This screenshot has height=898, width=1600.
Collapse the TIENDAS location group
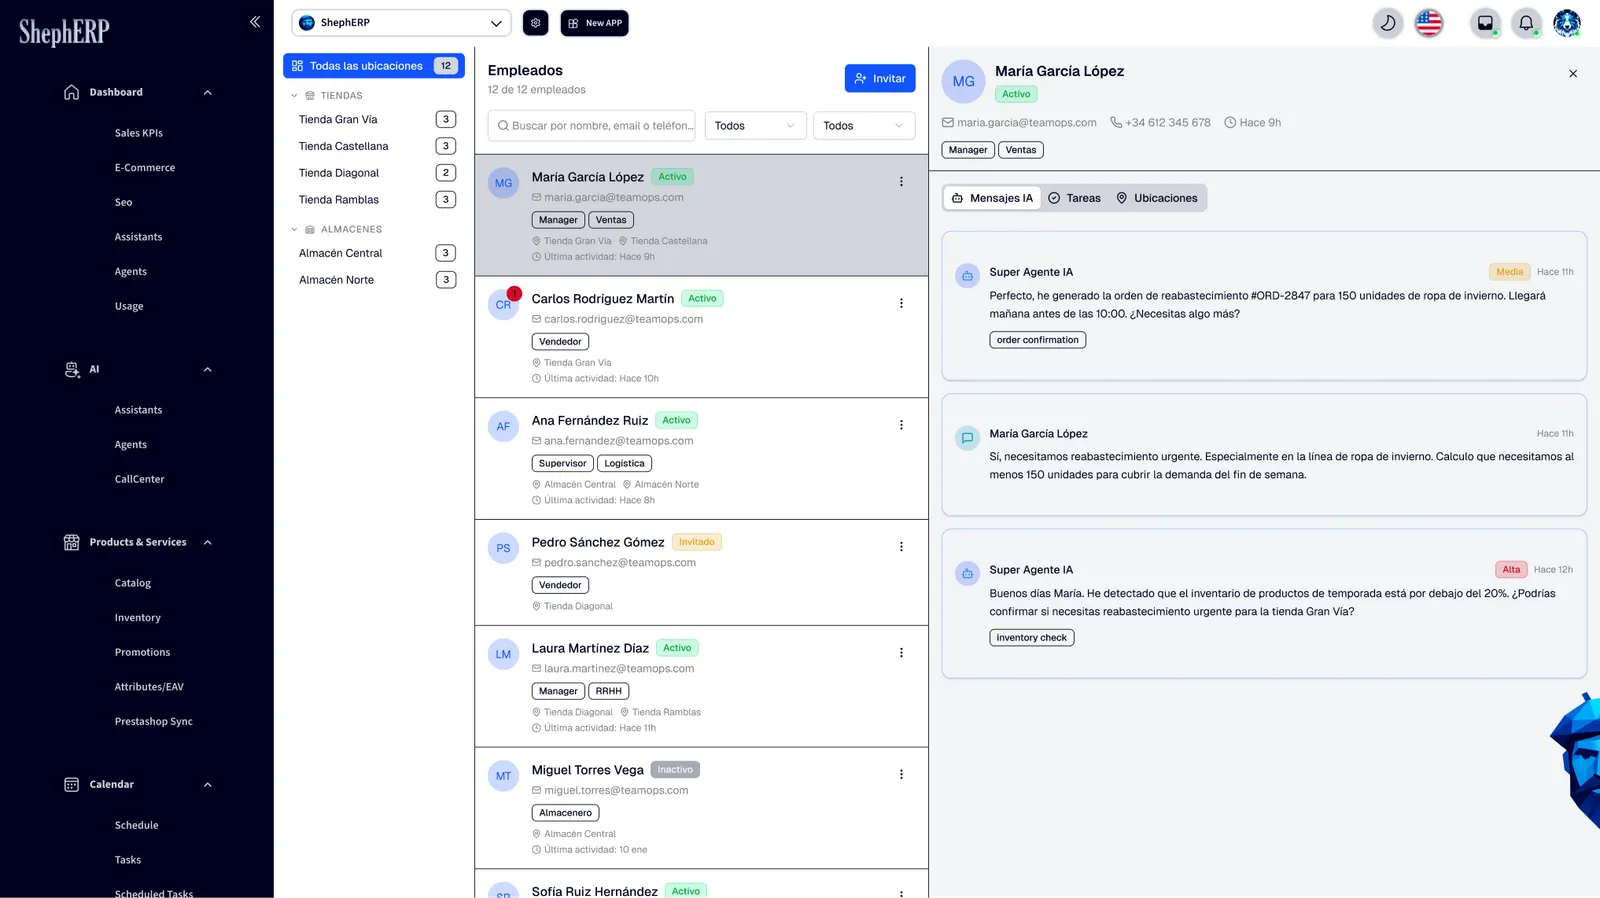[294, 96]
